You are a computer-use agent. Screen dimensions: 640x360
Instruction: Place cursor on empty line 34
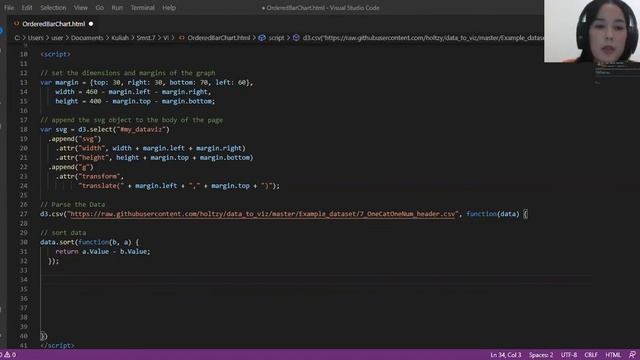(316, 280)
